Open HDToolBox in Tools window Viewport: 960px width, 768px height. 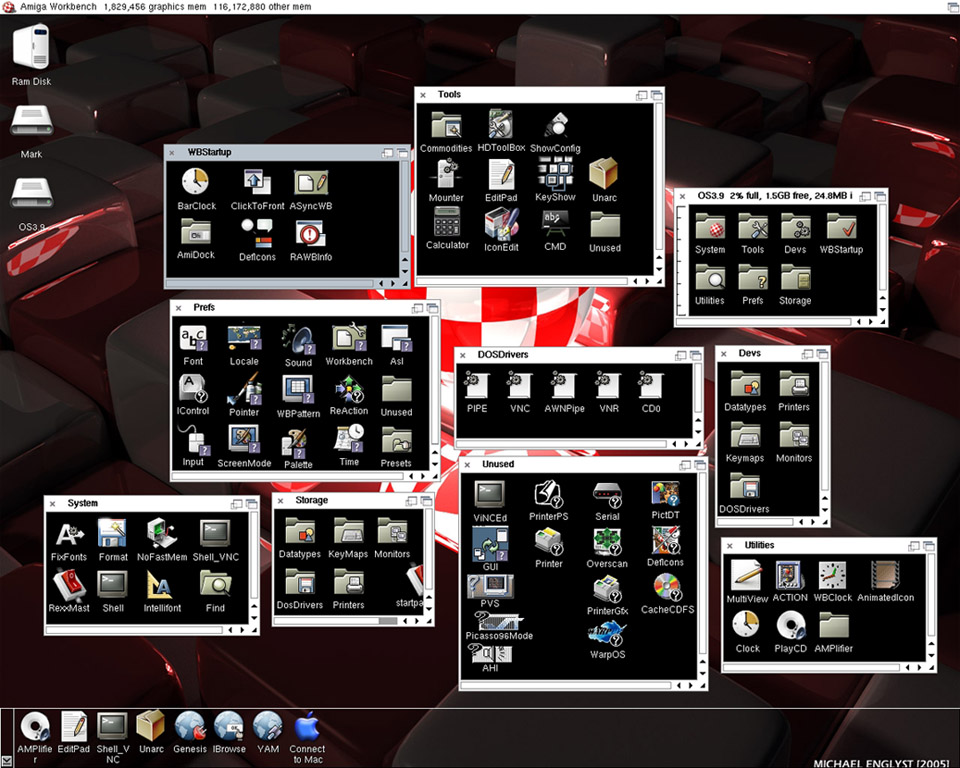coord(500,124)
